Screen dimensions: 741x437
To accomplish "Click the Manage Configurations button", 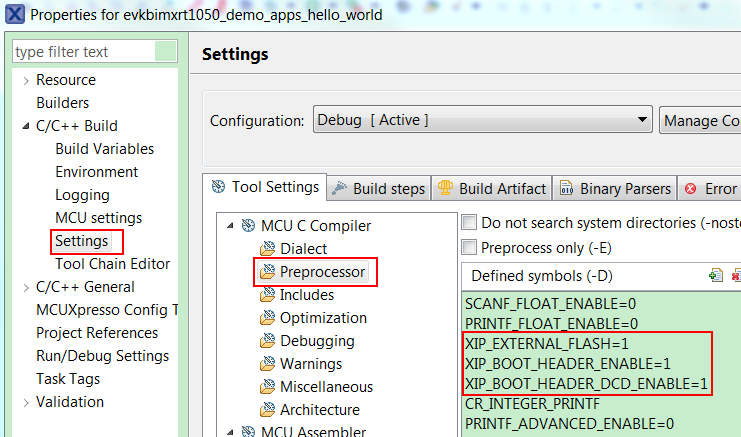I will 700,120.
